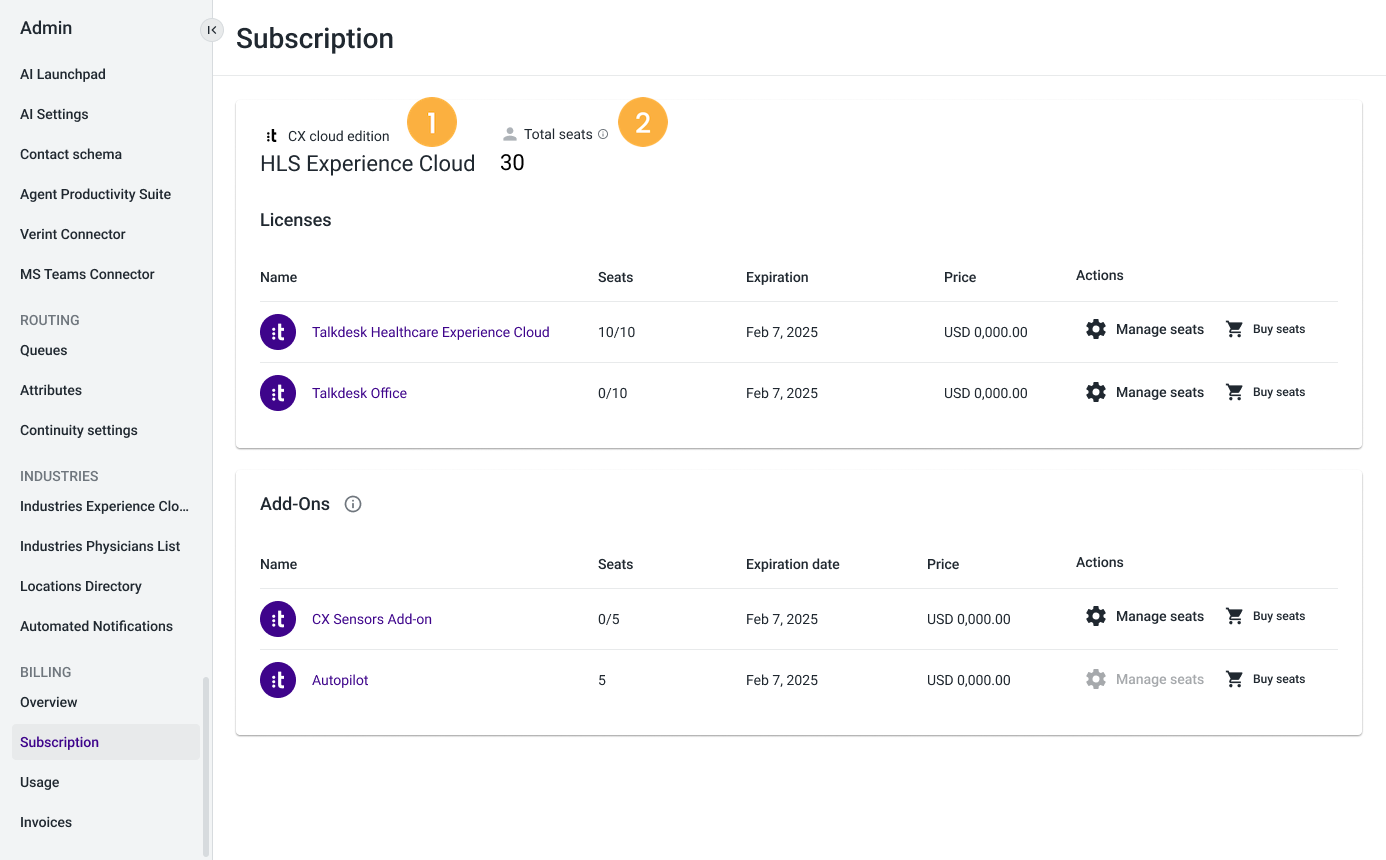1386x860 pixels.
Task: Click the sidebar vertical scrollbar
Action: [x=207, y=766]
